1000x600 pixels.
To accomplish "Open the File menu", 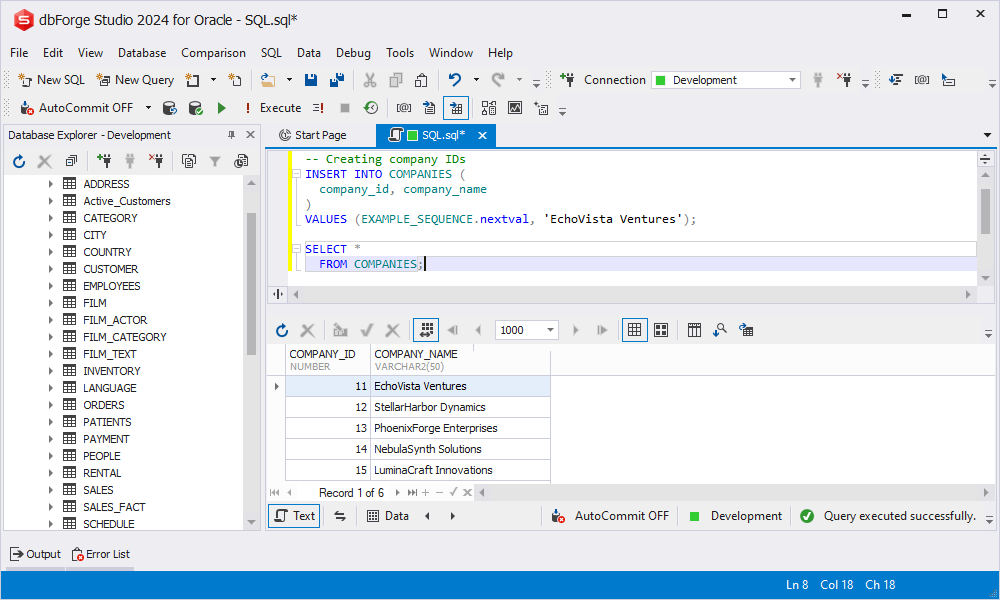I will (19, 53).
